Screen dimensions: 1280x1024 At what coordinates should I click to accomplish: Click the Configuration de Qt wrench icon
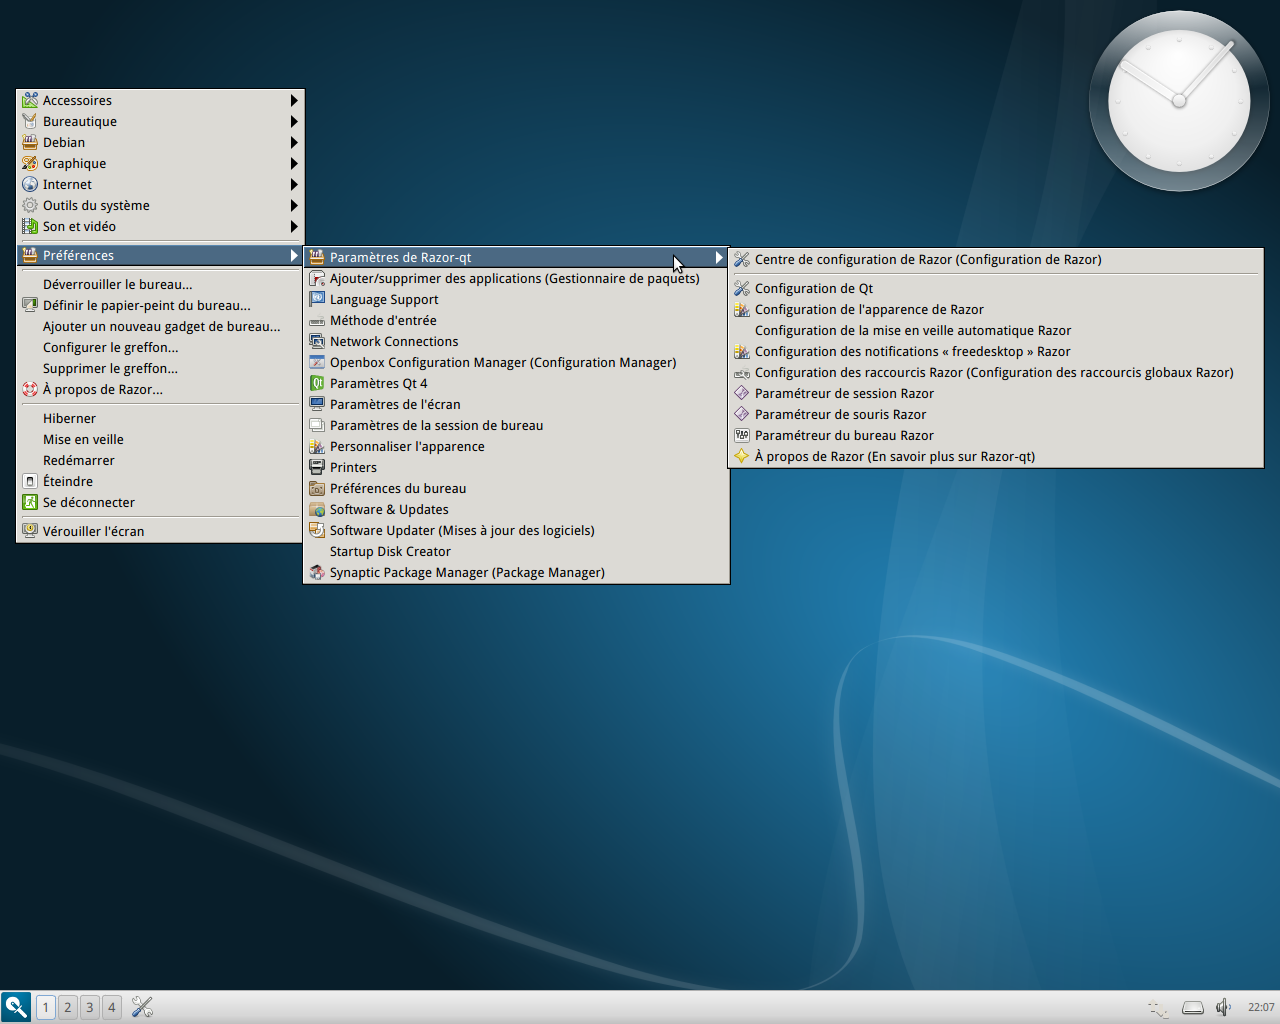point(742,288)
